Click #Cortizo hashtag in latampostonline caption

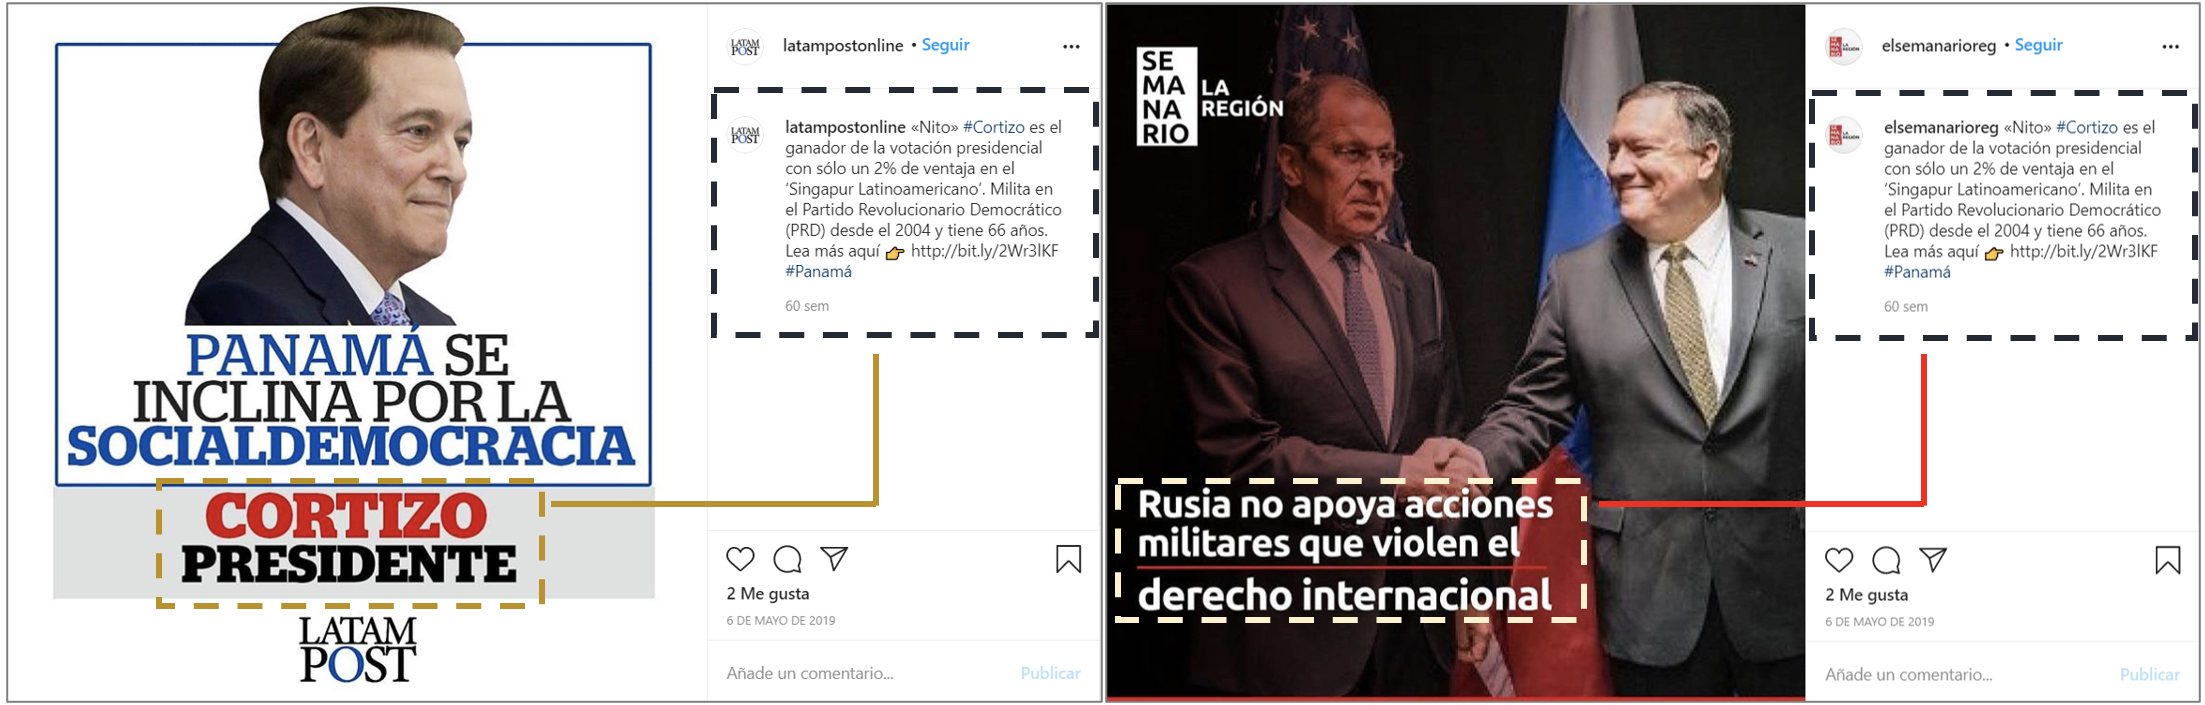click(x=994, y=127)
